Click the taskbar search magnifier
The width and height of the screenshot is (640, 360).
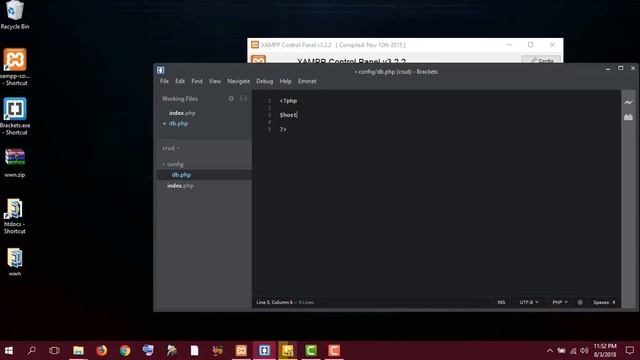31,351
